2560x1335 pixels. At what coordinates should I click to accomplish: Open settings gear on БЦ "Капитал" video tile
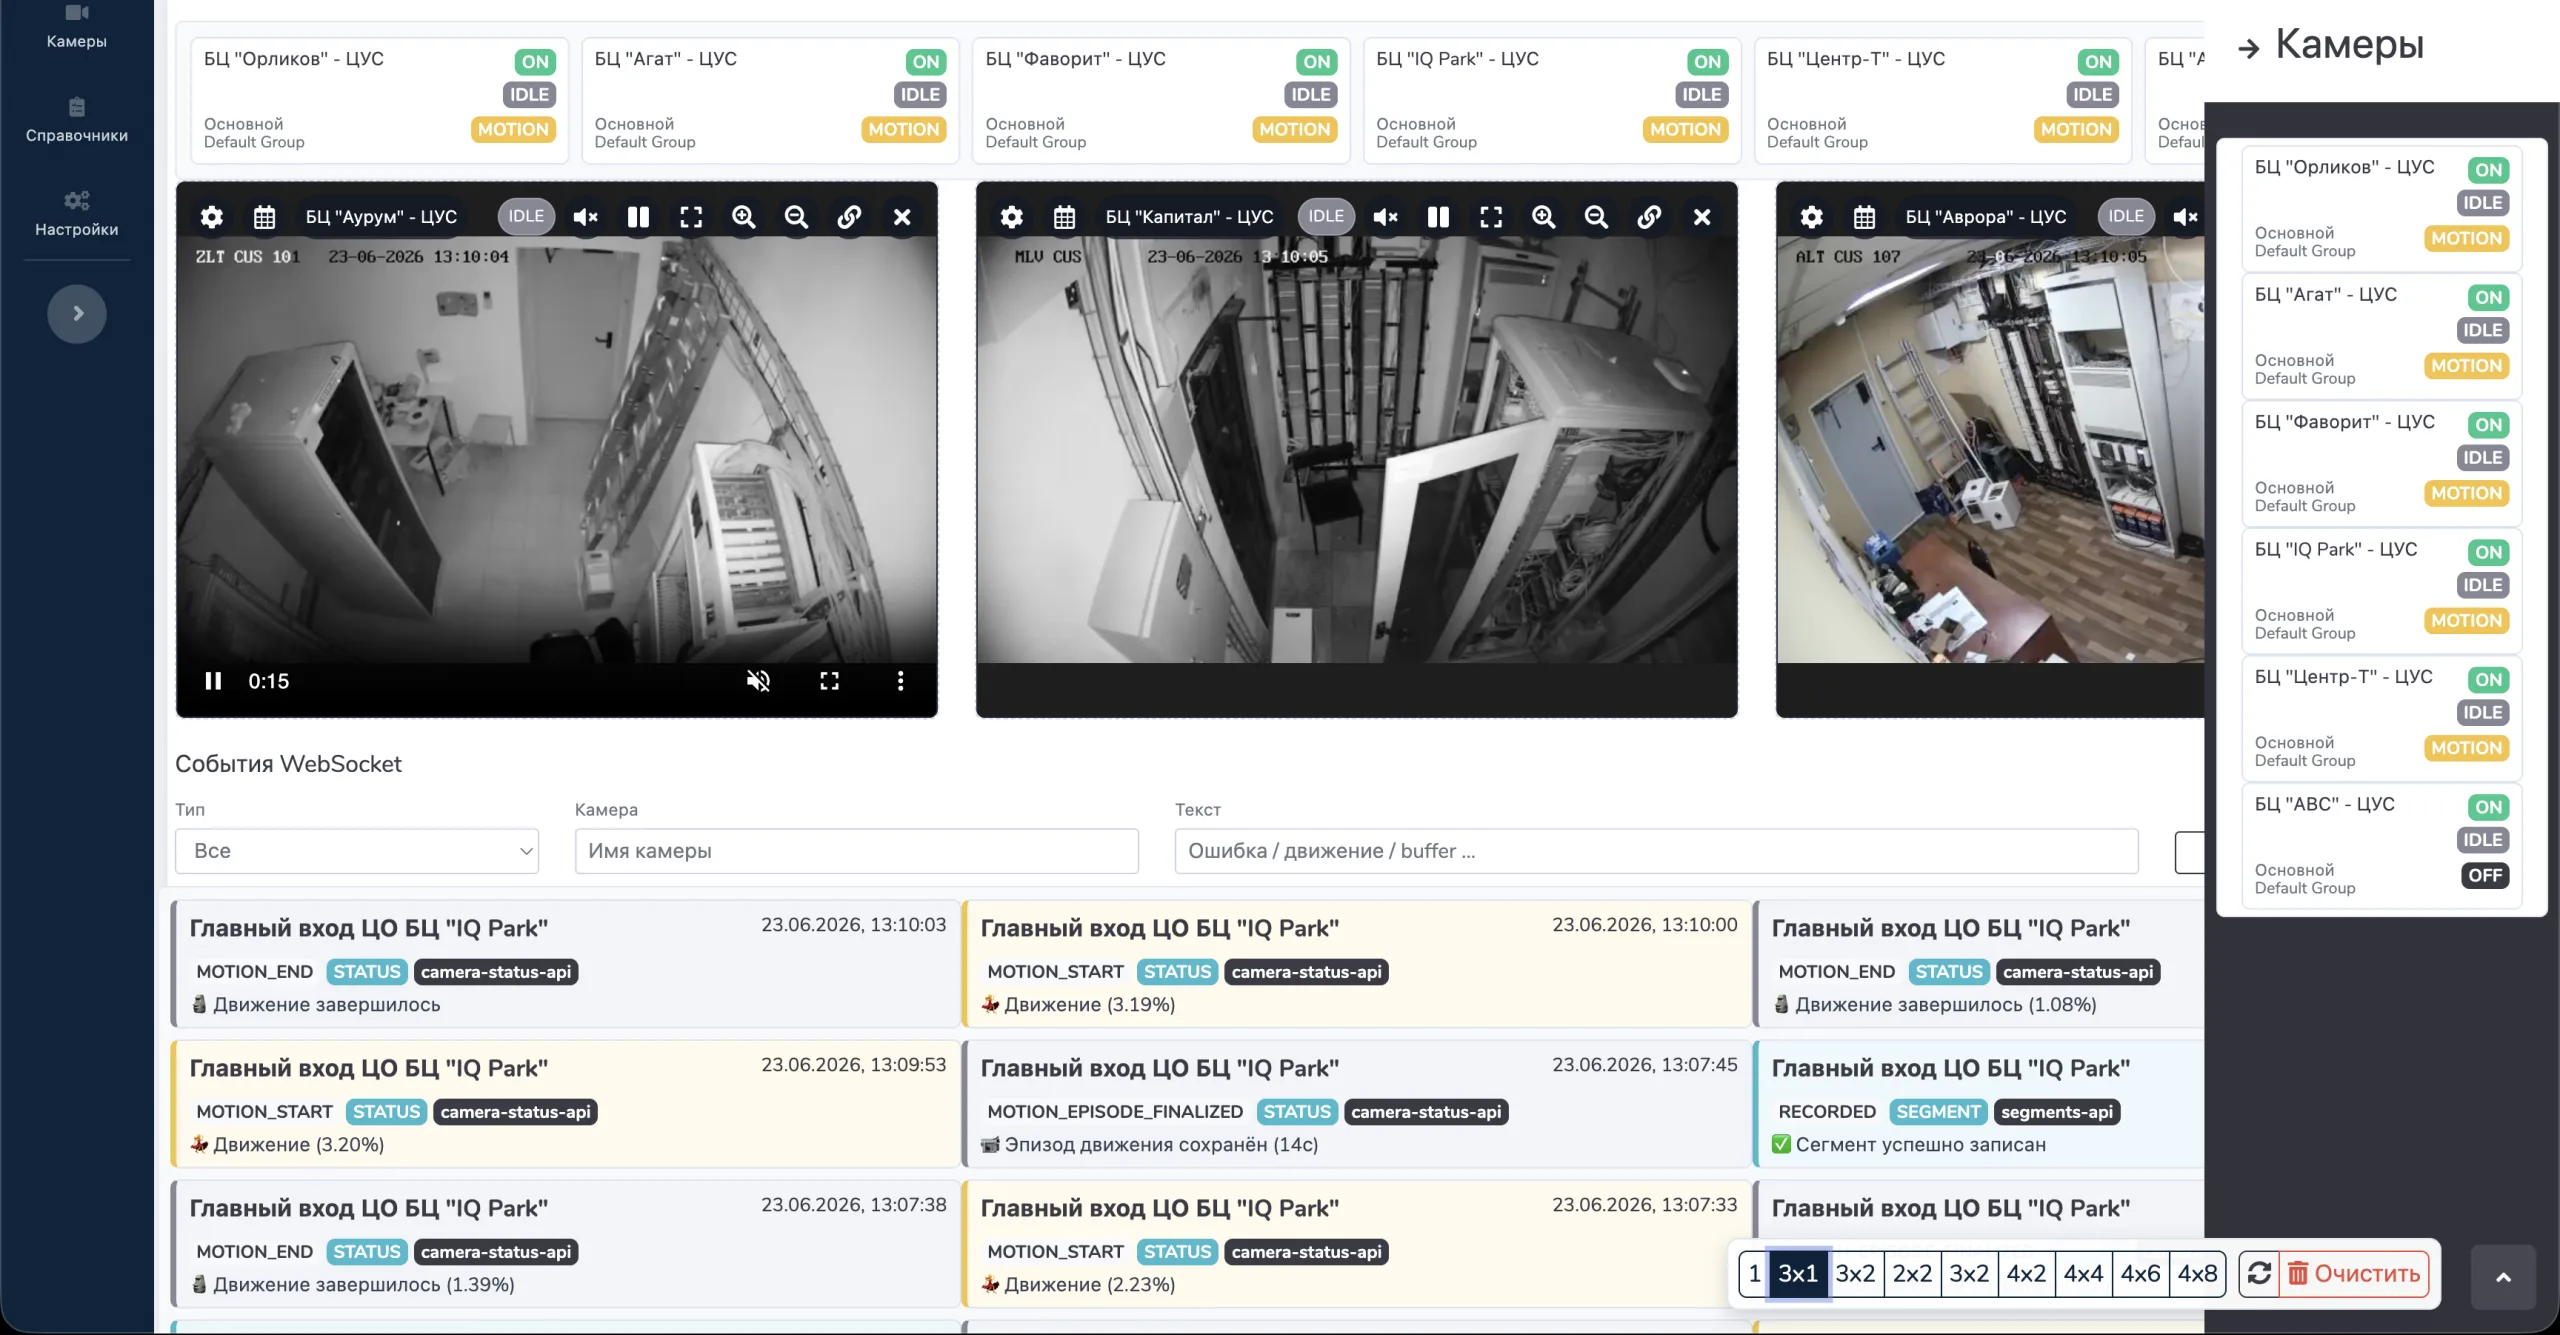point(1011,217)
